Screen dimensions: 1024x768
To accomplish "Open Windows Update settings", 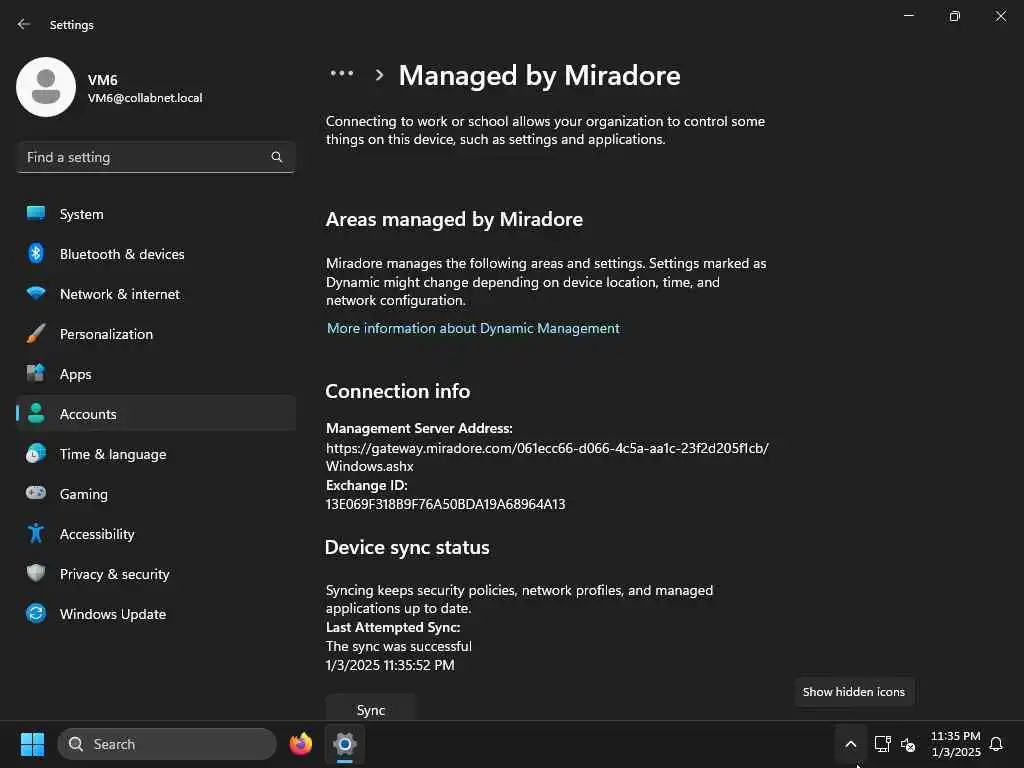I will [x=155, y=614].
